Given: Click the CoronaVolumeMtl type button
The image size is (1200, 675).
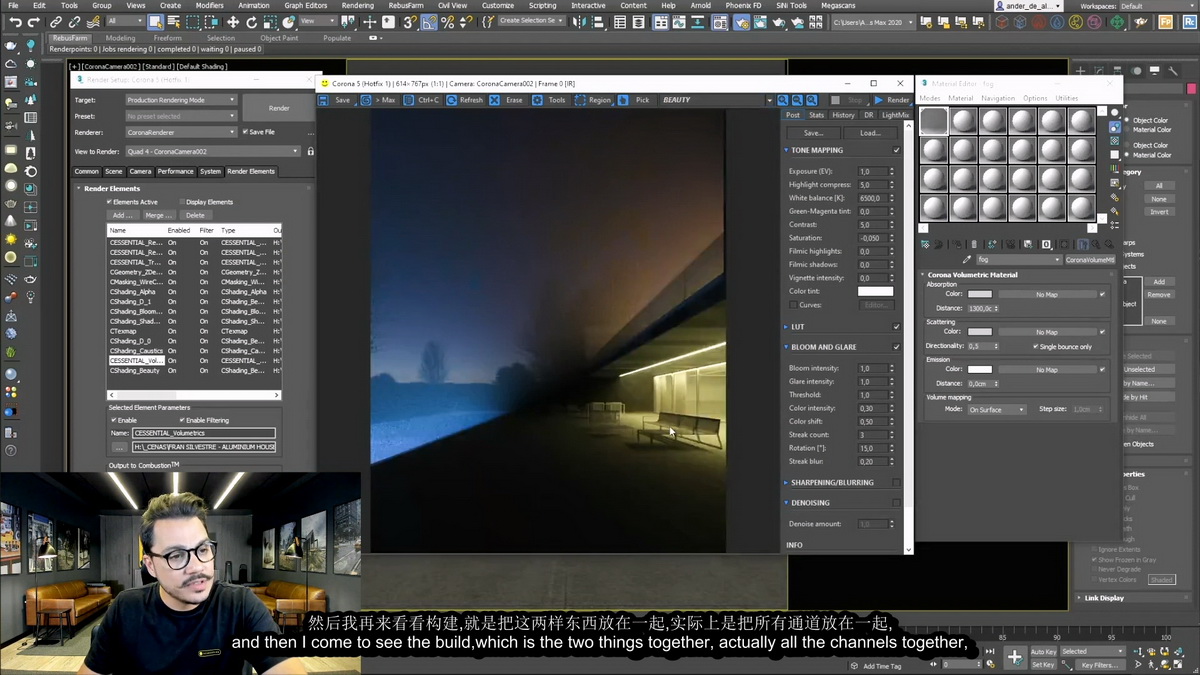Looking at the screenshot, I should [x=1089, y=260].
